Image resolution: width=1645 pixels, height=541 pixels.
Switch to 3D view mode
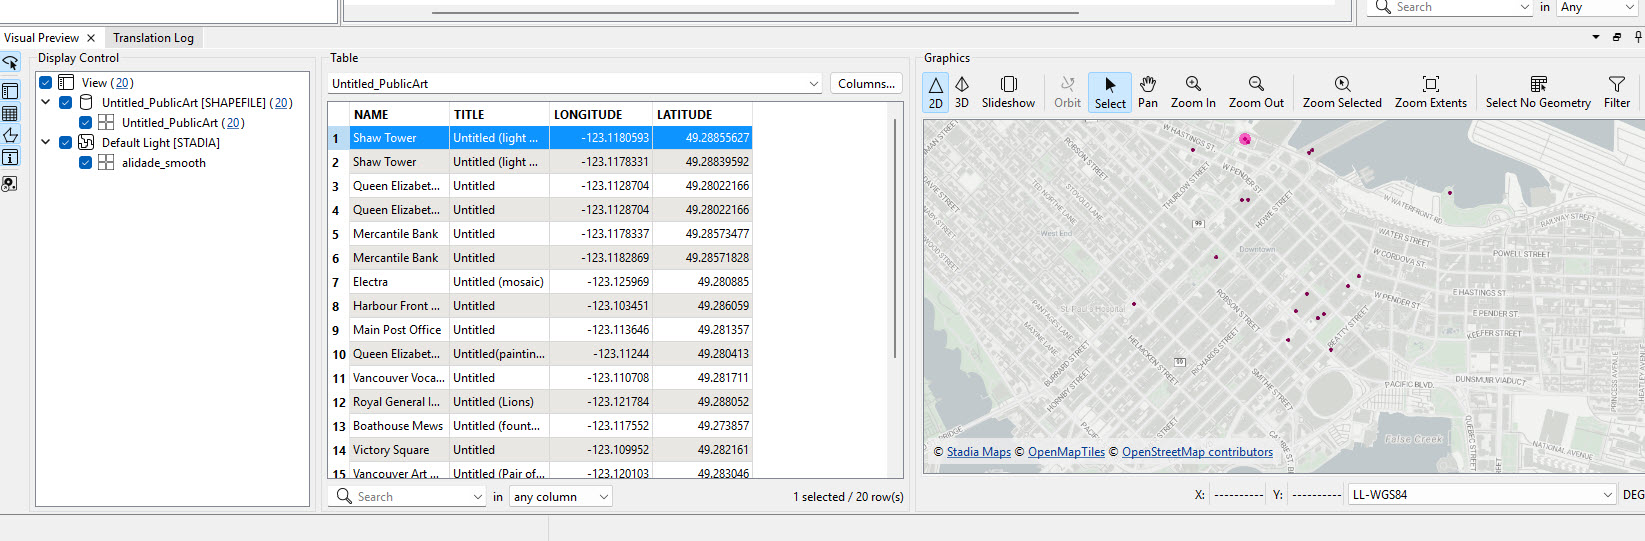point(962,92)
